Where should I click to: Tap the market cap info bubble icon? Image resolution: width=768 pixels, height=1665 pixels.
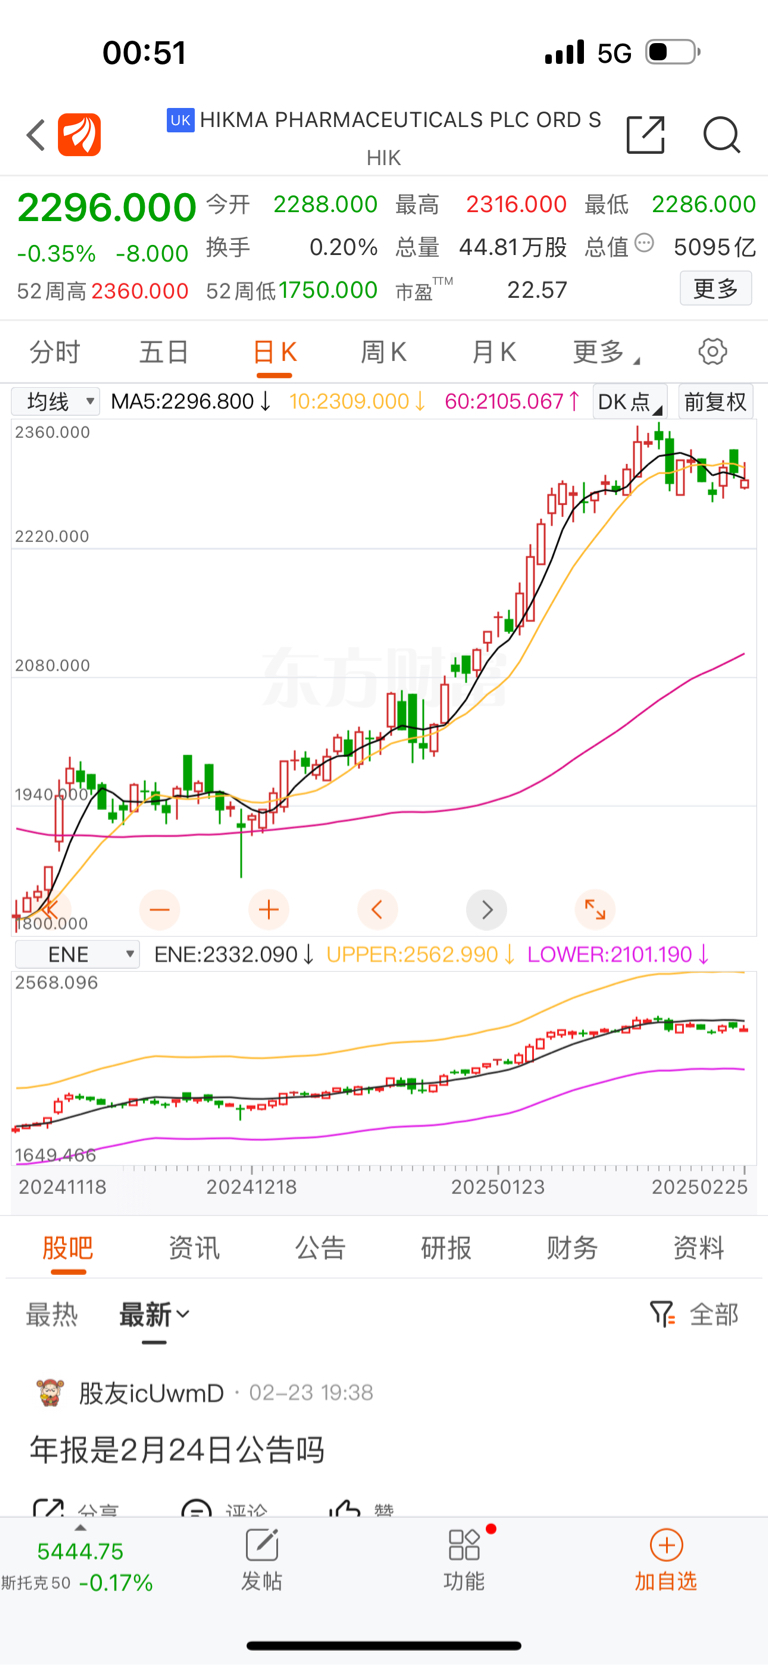[645, 243]
